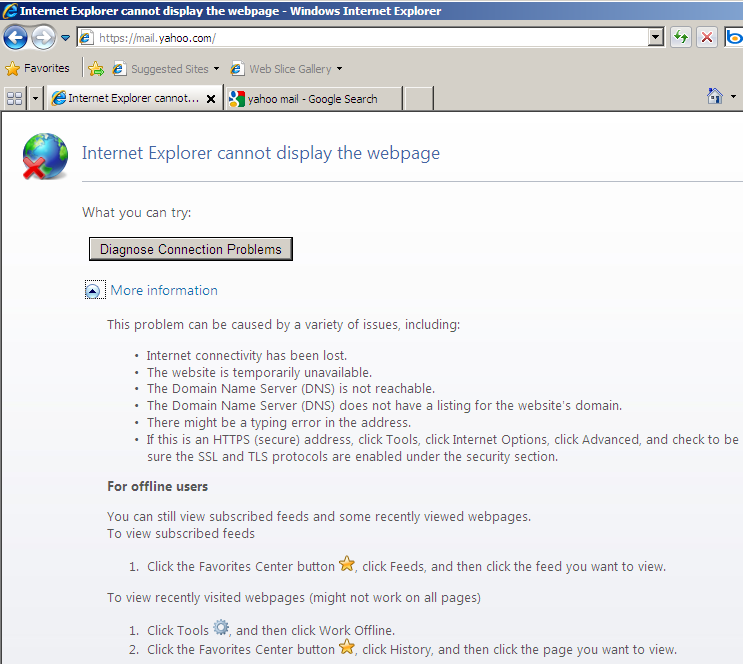
Task: Open the Home button dropdown arrow
Action: pos(734,96)
